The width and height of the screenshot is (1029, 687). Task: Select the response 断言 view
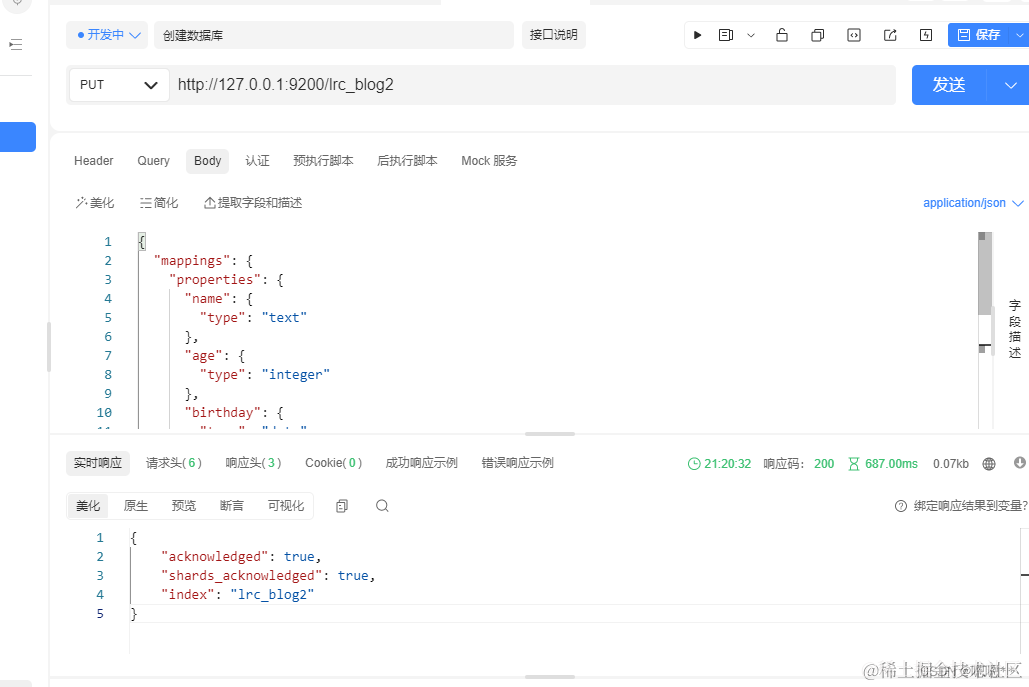(x=232, y=506)
